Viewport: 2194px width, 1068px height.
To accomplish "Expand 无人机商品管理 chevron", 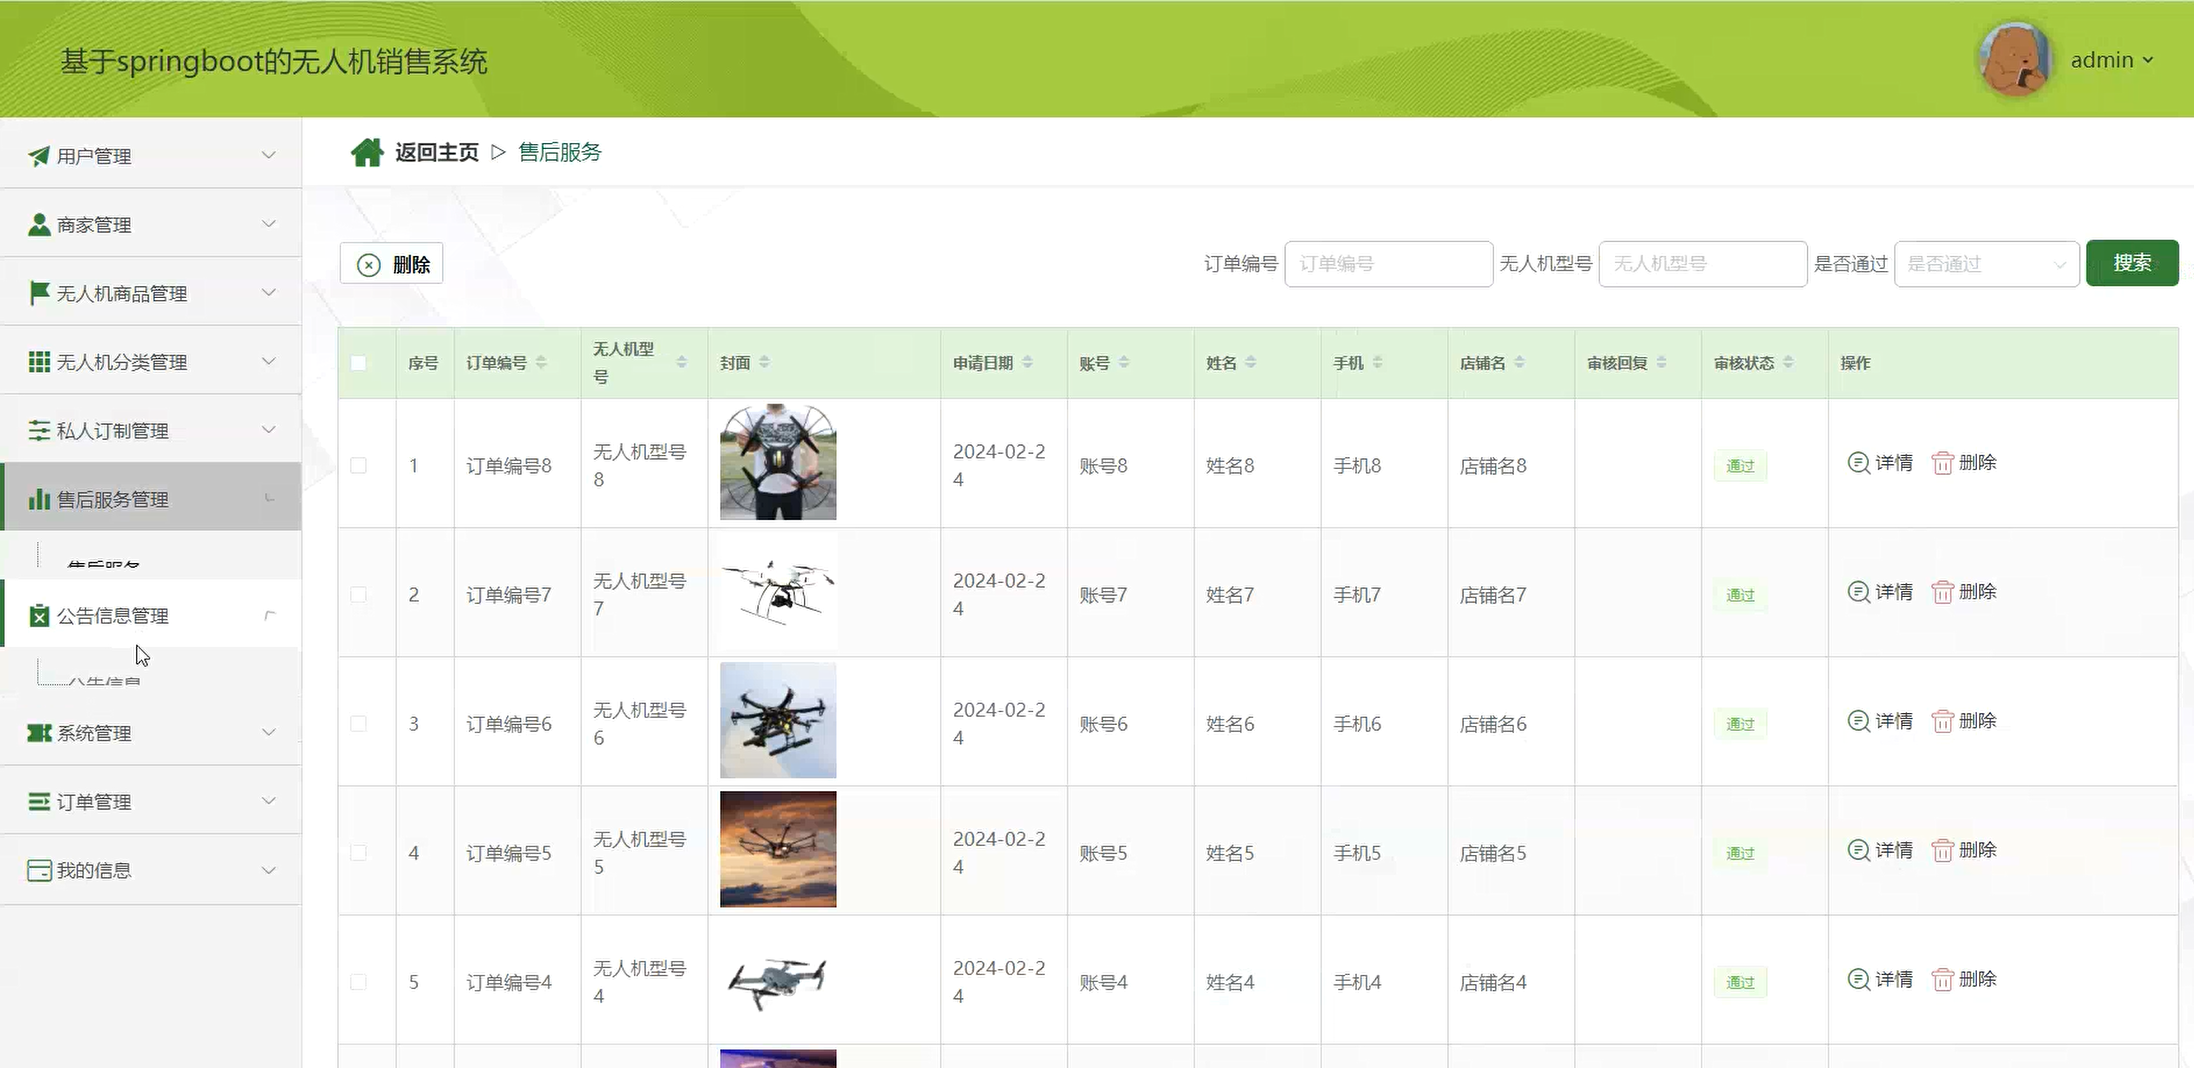I will [268, 293].
